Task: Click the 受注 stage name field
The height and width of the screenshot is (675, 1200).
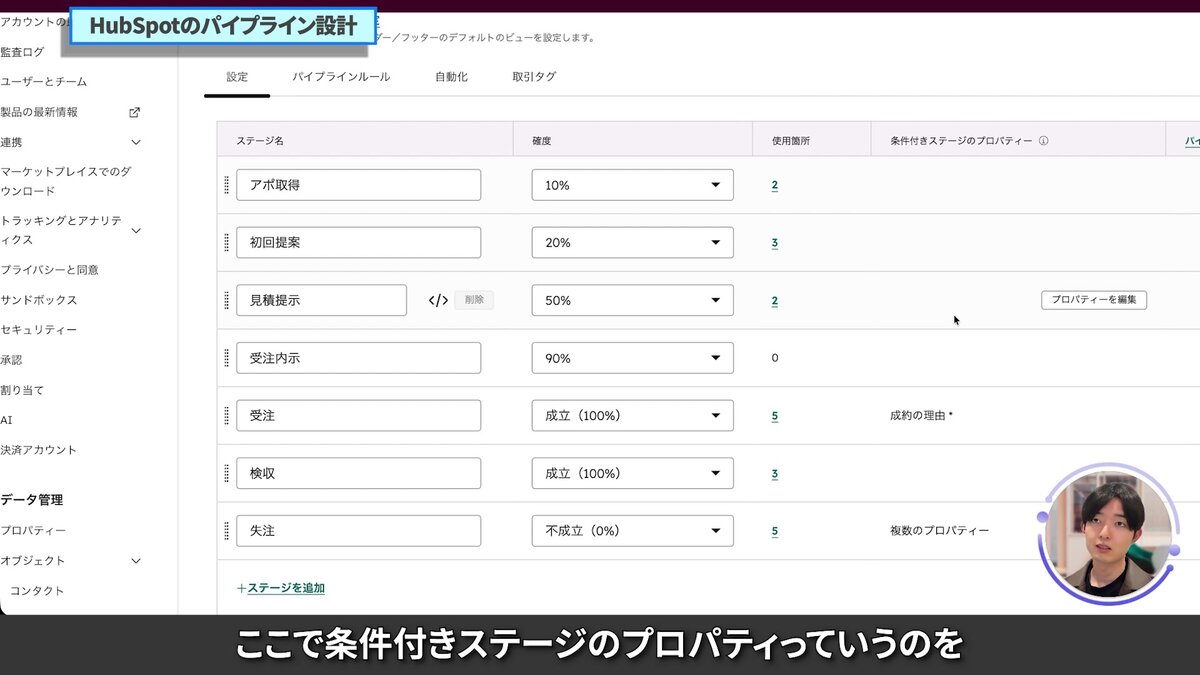Action: (358, 416)
